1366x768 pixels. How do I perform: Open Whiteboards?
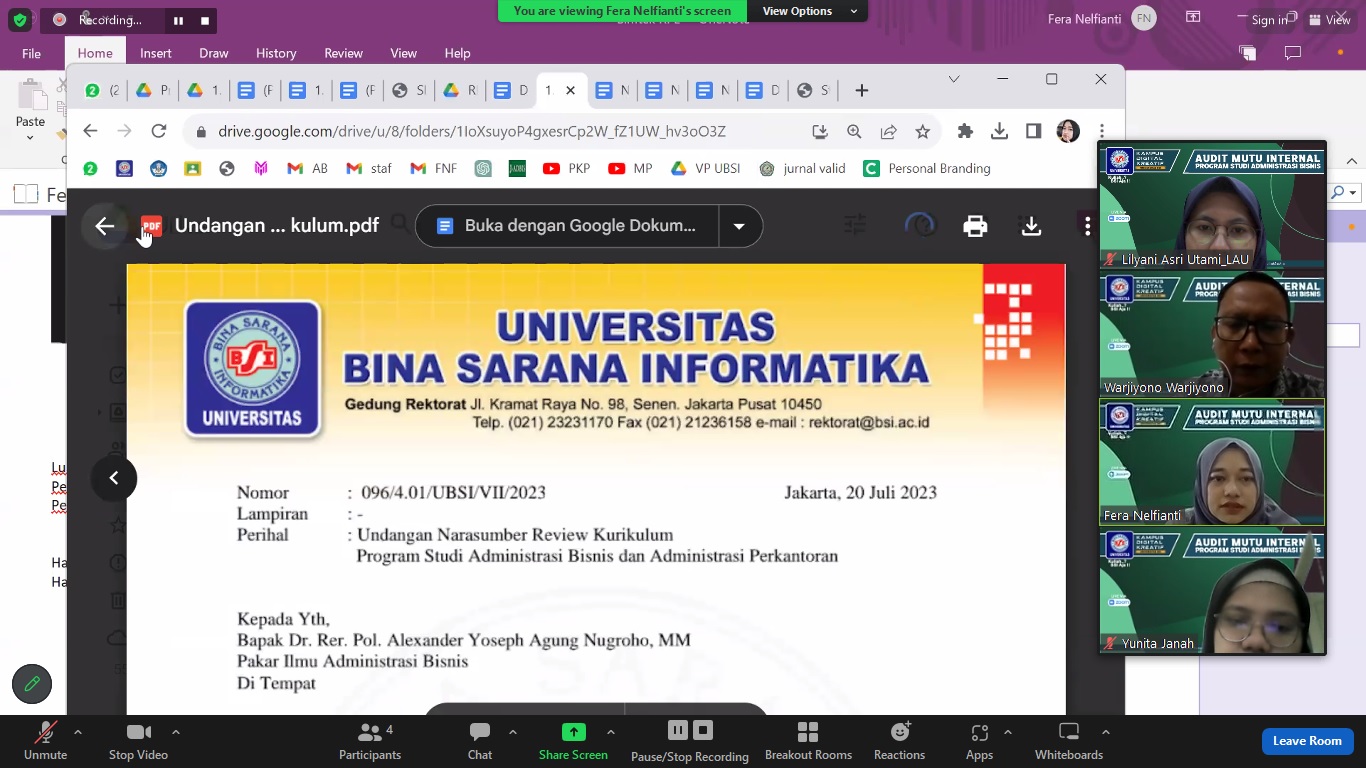(1069, 741)
